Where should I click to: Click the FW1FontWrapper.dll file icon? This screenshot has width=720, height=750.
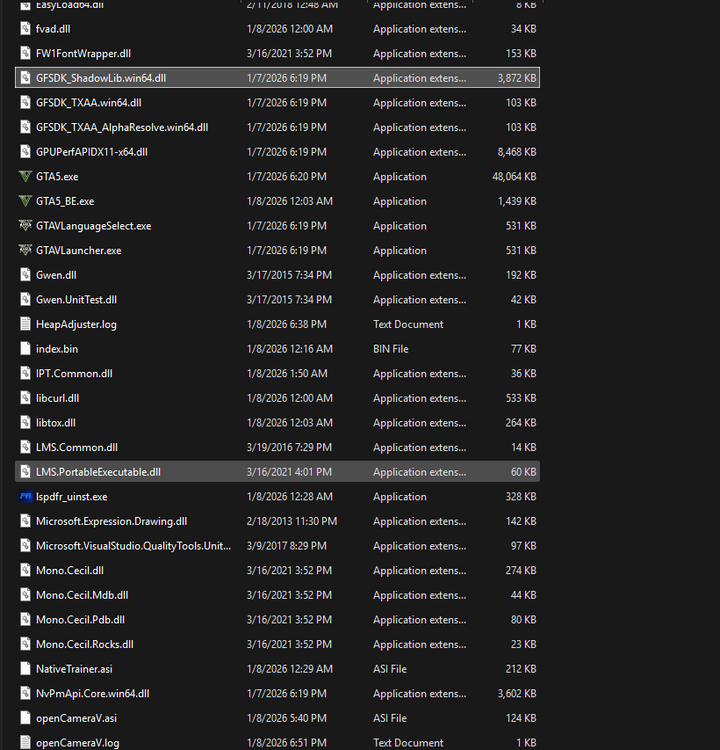[x=25, y=54]
